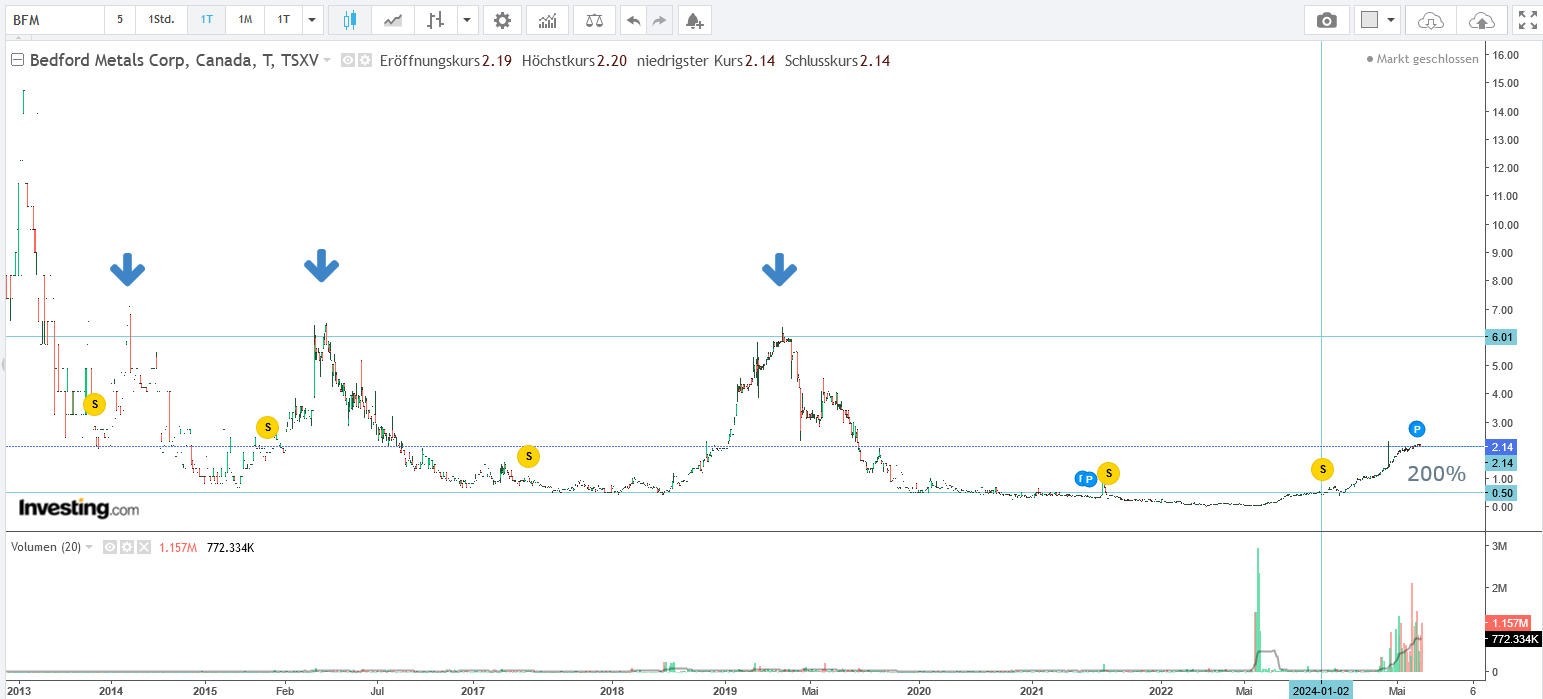Collapse the Bedford Metals Corp legend

click(17, 61)
